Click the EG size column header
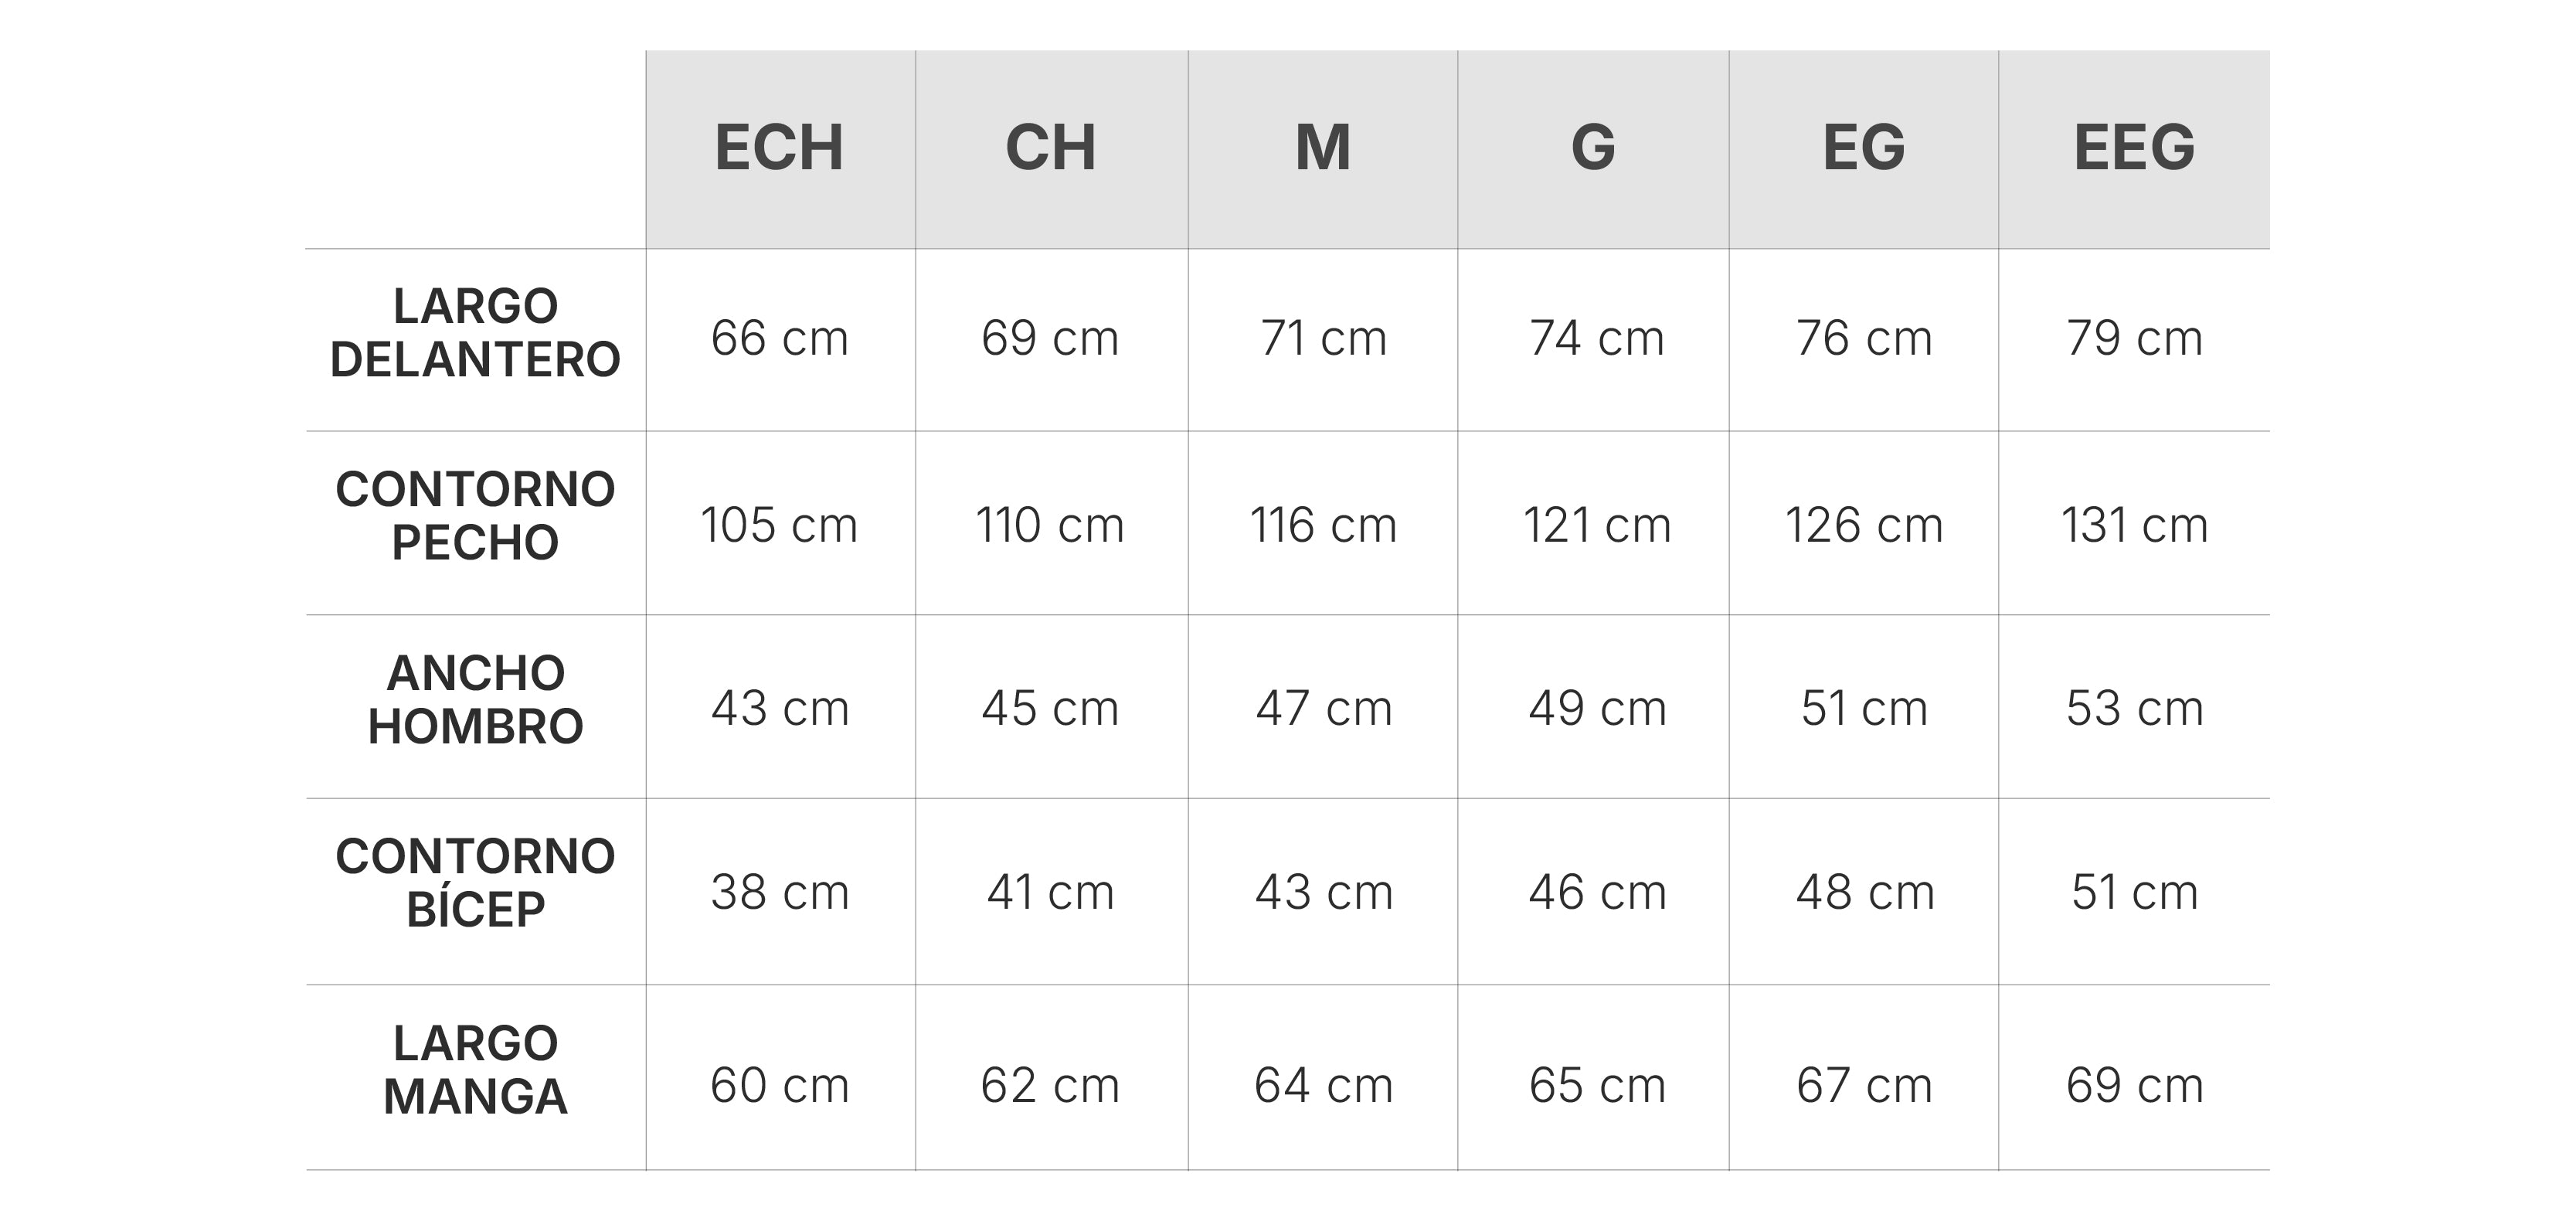This screenshot has height=1221, width=2576. (1864, 148)
